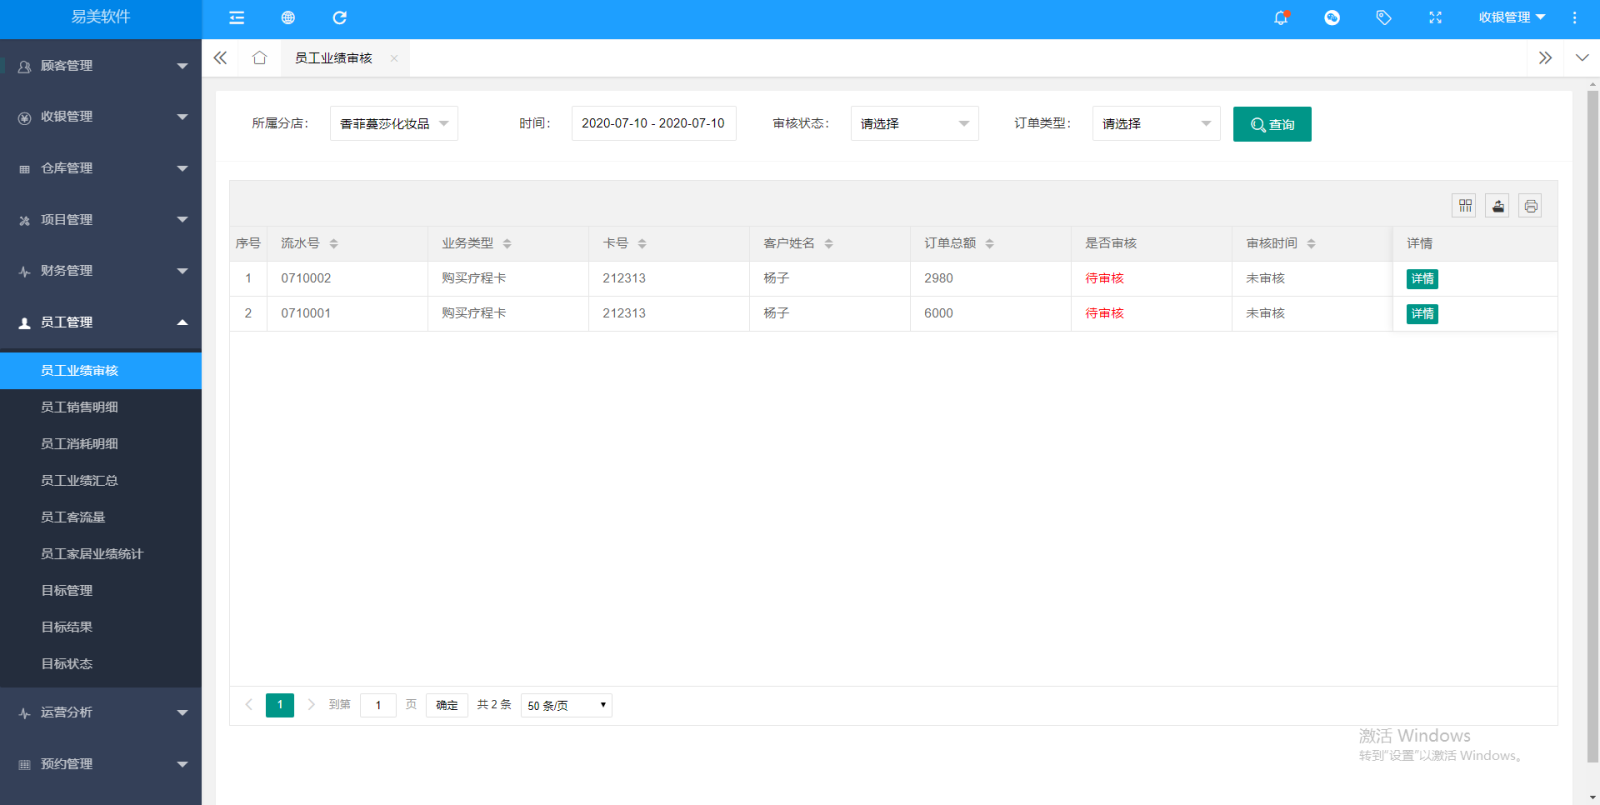The width and height of the screenshot is (1600, 805).
Task: Expand 项目管理 sidebar menu
Action: click(x=101, y=220)
